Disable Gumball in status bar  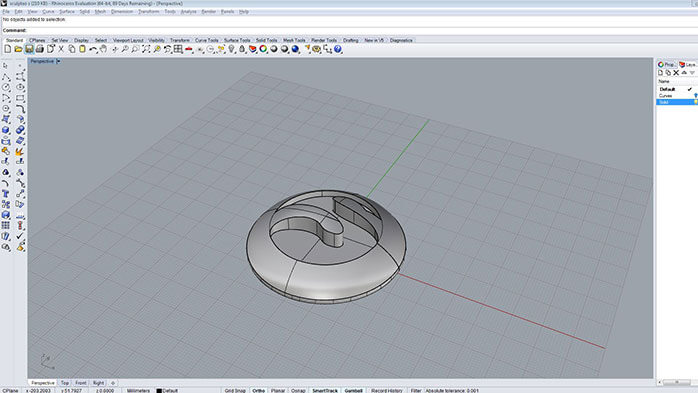353,390
